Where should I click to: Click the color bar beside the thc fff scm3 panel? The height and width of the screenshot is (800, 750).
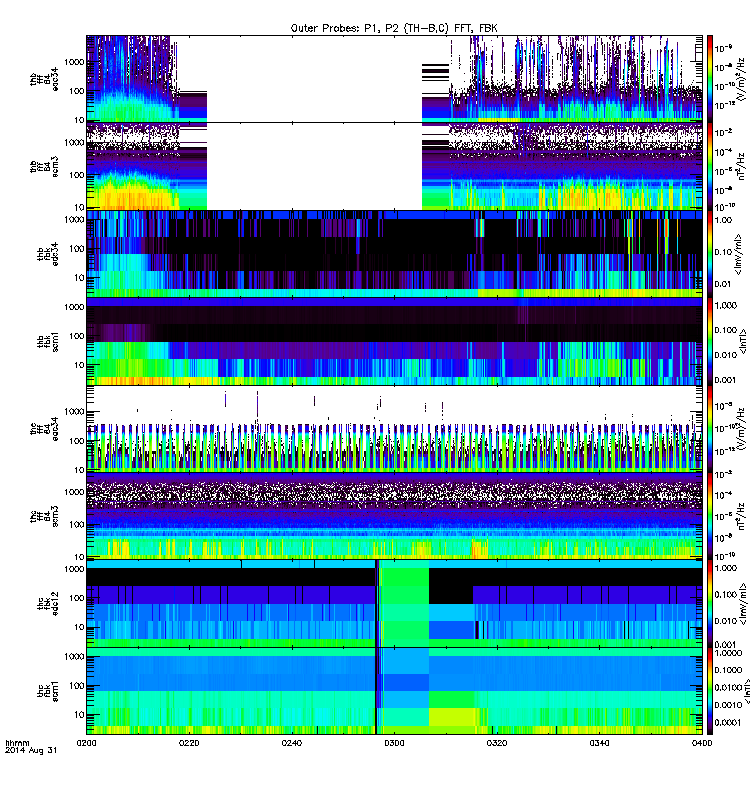tap(710, 516)
